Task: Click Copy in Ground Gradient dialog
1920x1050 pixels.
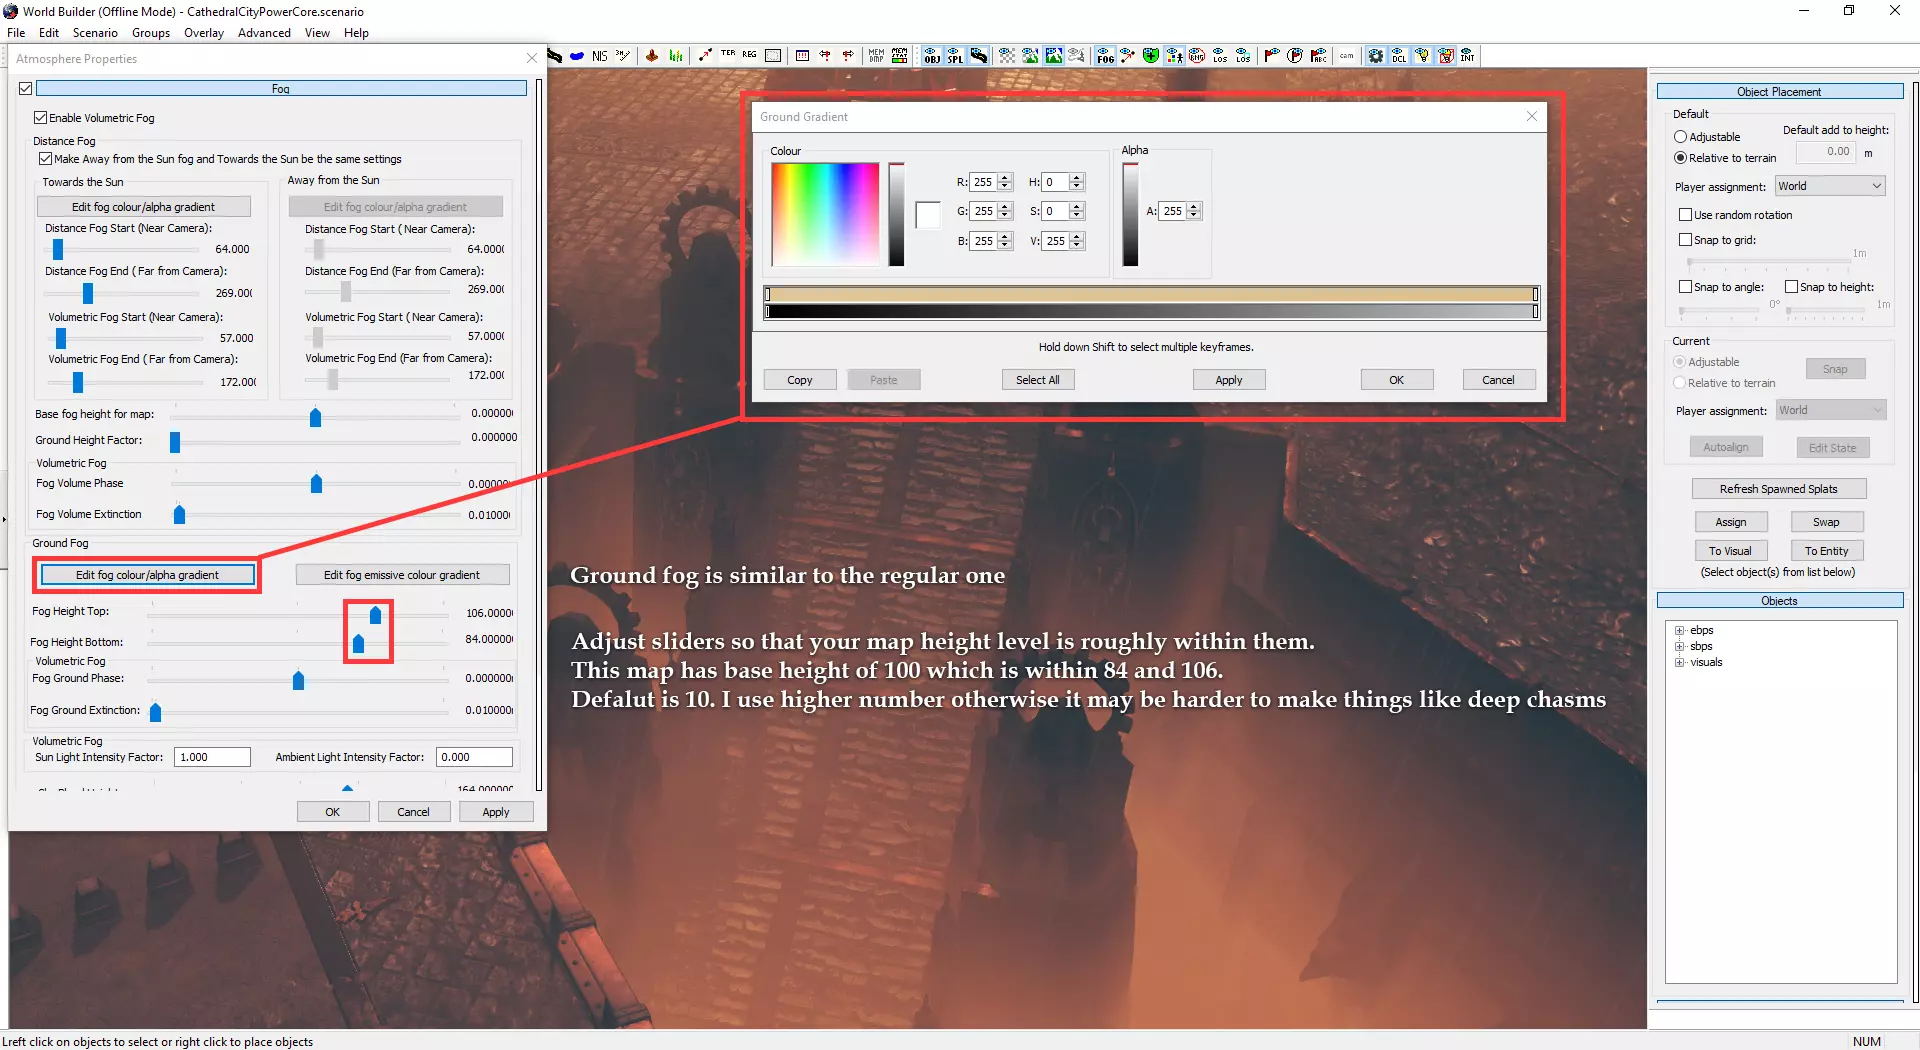Action: 800,380
